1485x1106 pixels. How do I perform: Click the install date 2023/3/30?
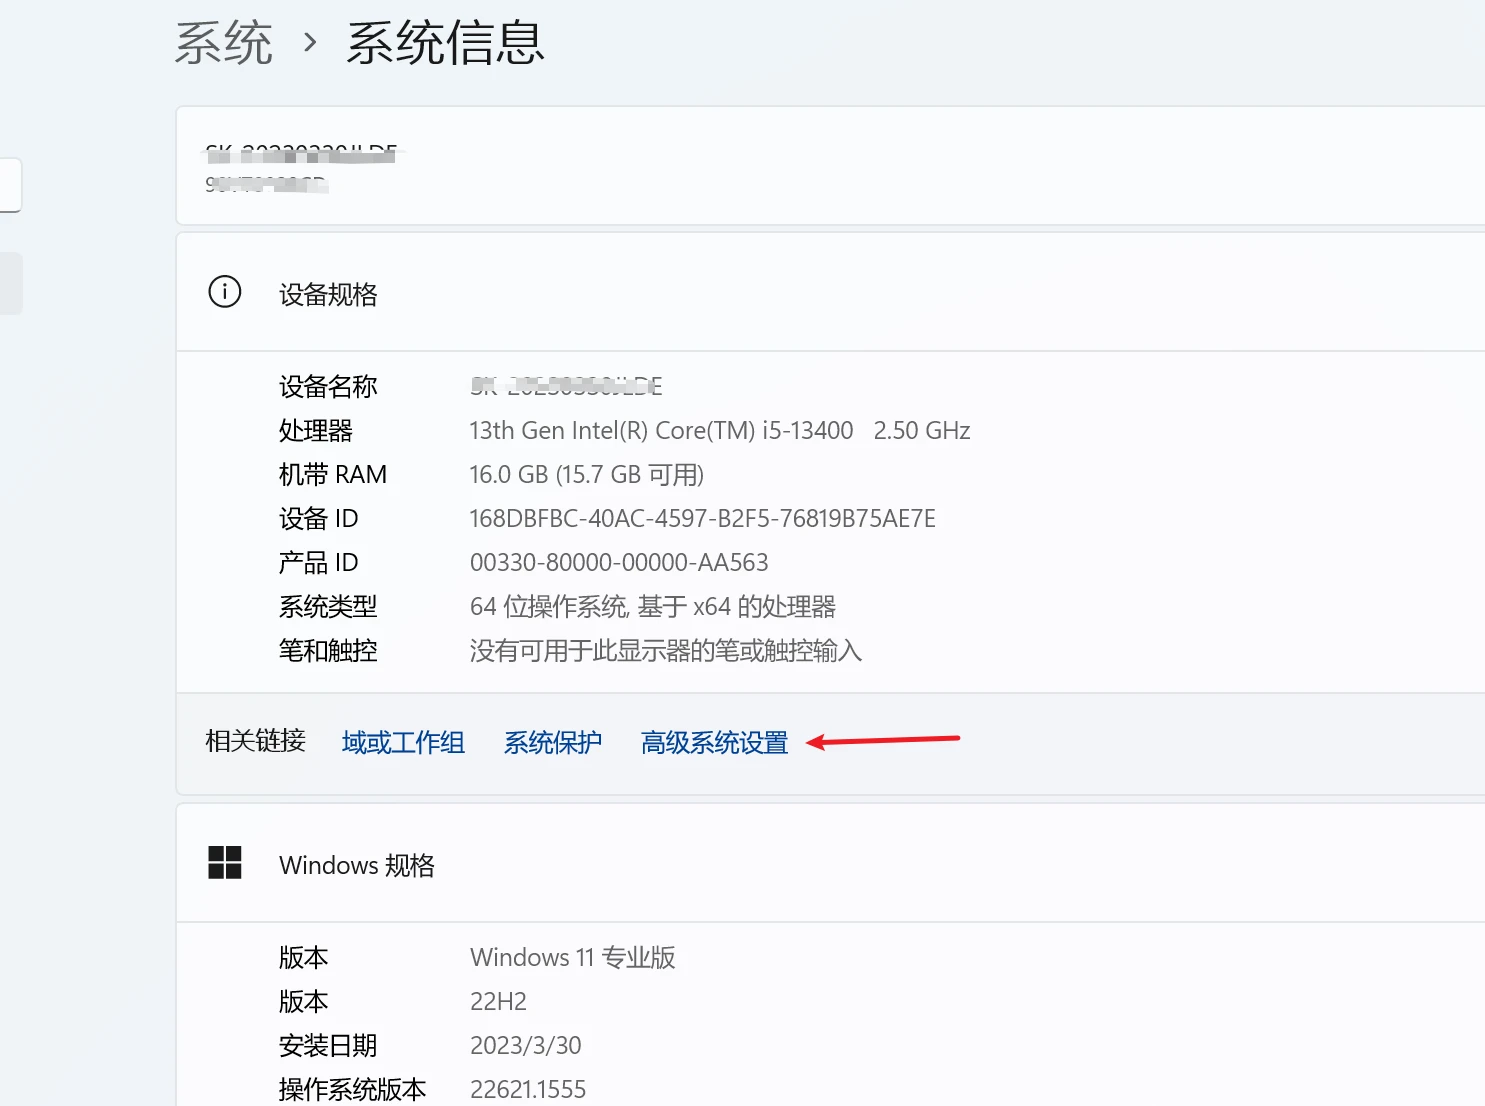click(525, 1045)
